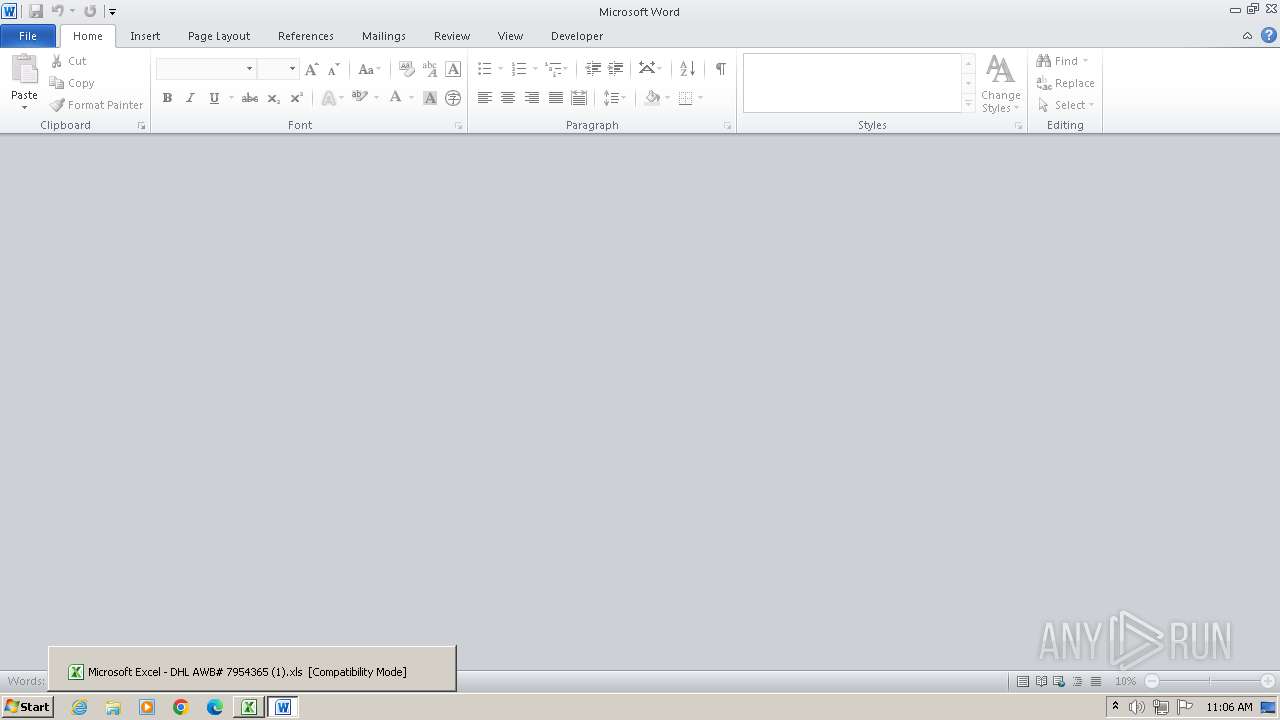
Task: Click the Subscript button
Action: pos(273,98)
